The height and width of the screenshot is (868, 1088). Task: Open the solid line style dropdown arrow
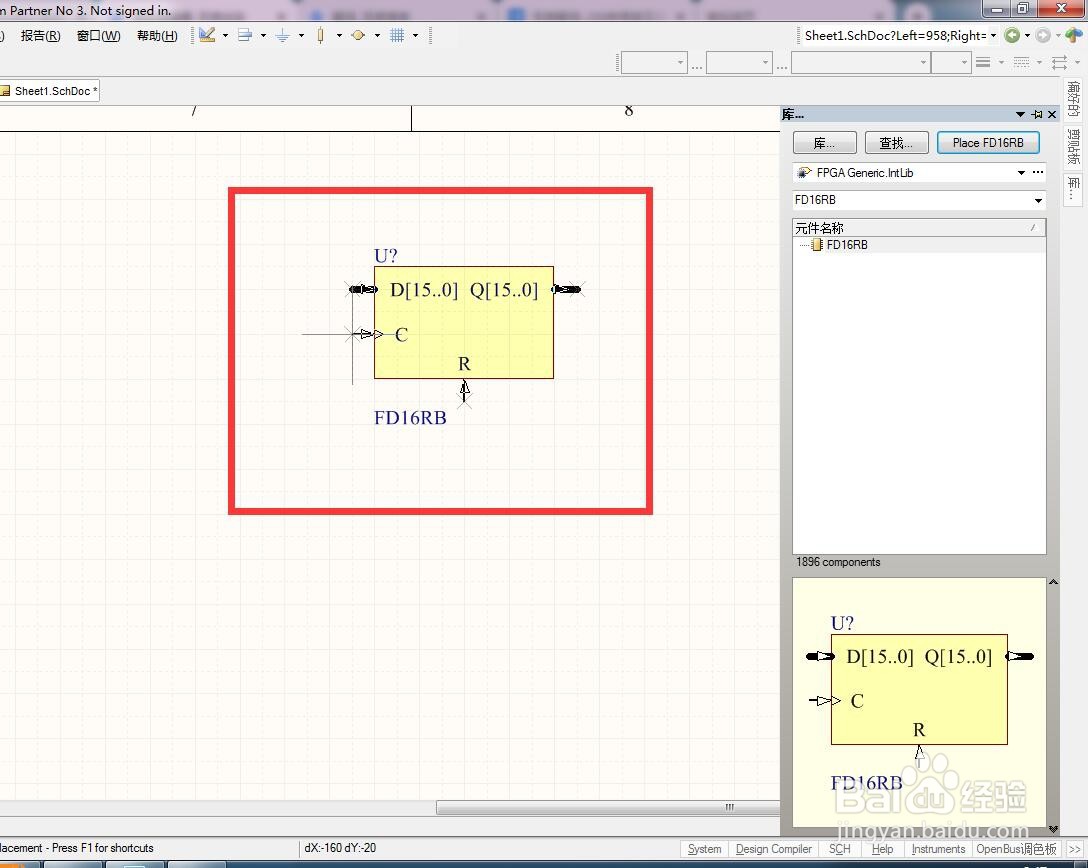pos(1001,62)
